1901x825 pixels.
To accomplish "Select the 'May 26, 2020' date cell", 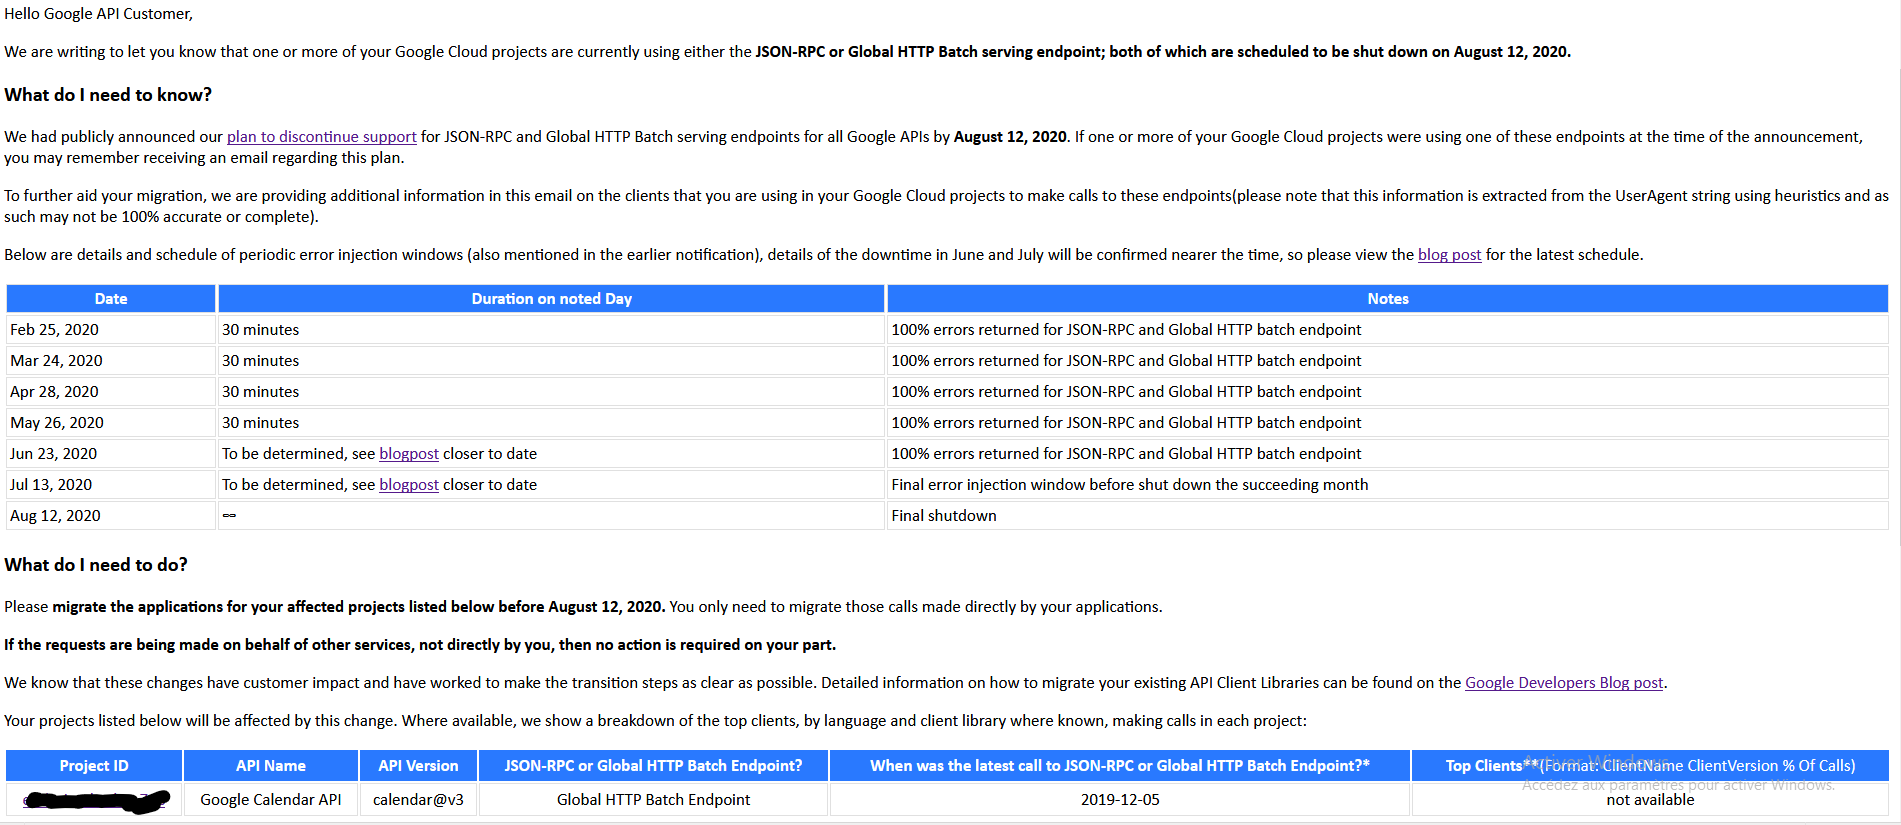I will pyautogui.click(x=111, y=423).
